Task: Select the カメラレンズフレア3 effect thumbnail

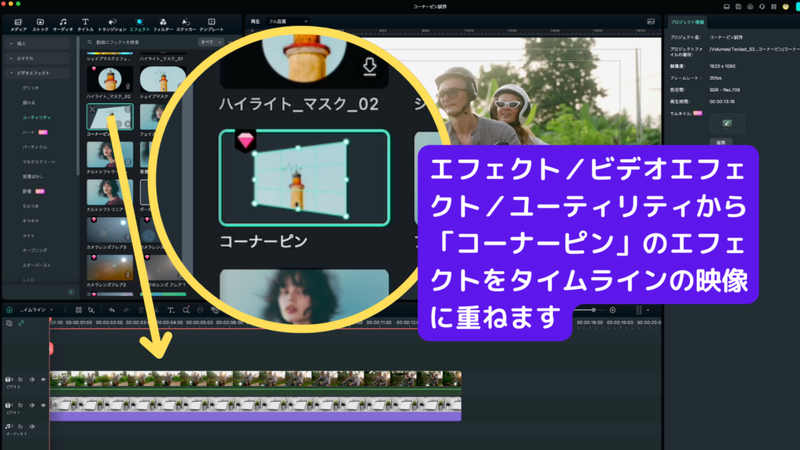Action: point(110,230)
